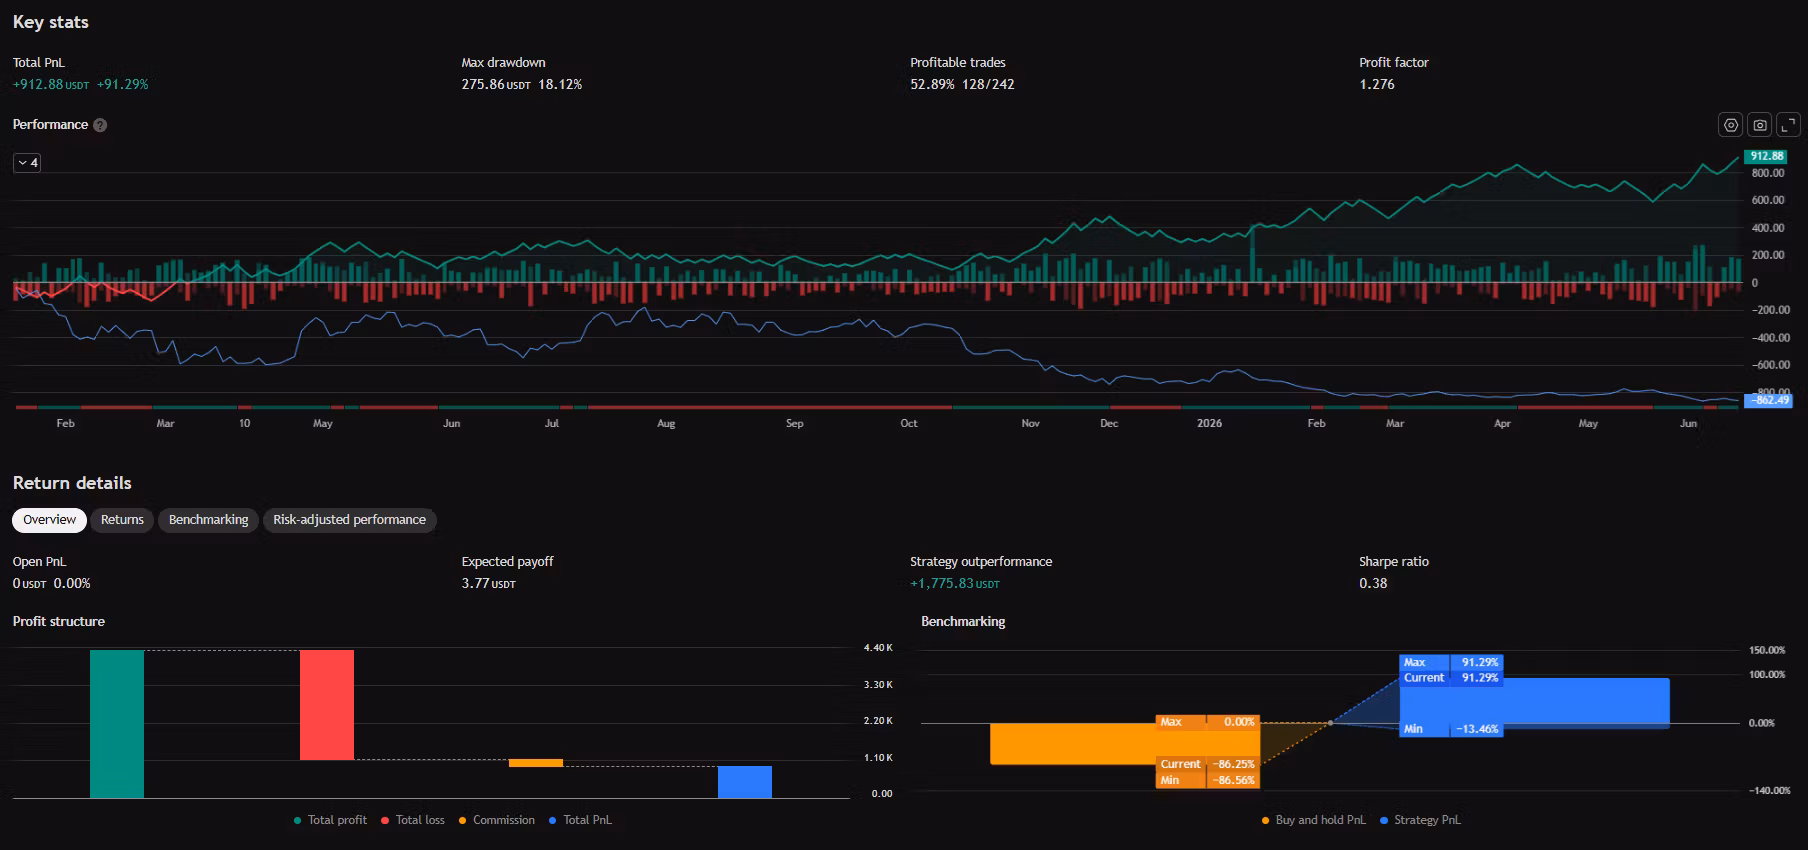1808x850 pixels.
Task: Toggle Buy and hold PnL legend
Action: pyautogui.click(x=1314, y=820)
